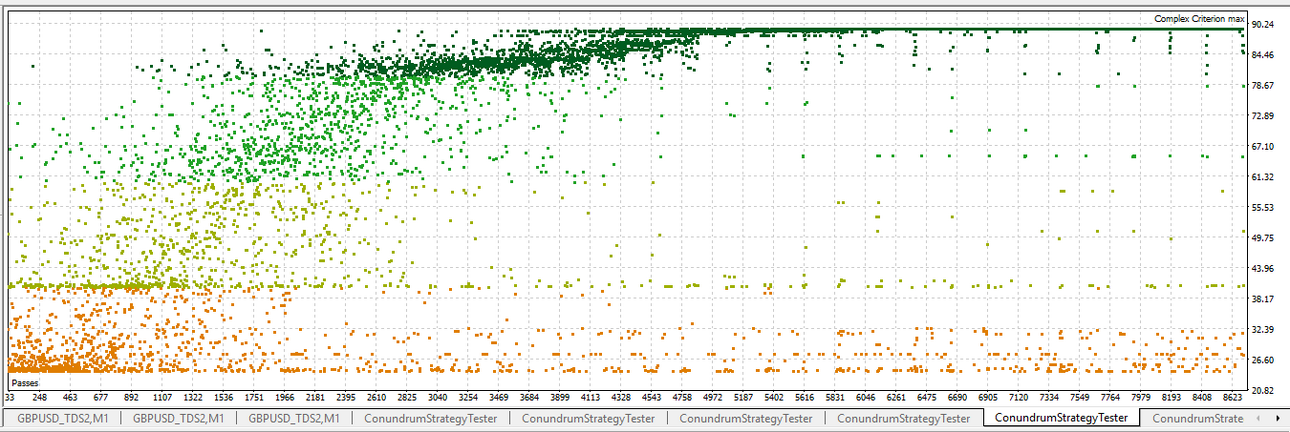Screen dimensions: 1290x432
Task: Click pass number 248 on the x-axis
Action: (40, 398)
